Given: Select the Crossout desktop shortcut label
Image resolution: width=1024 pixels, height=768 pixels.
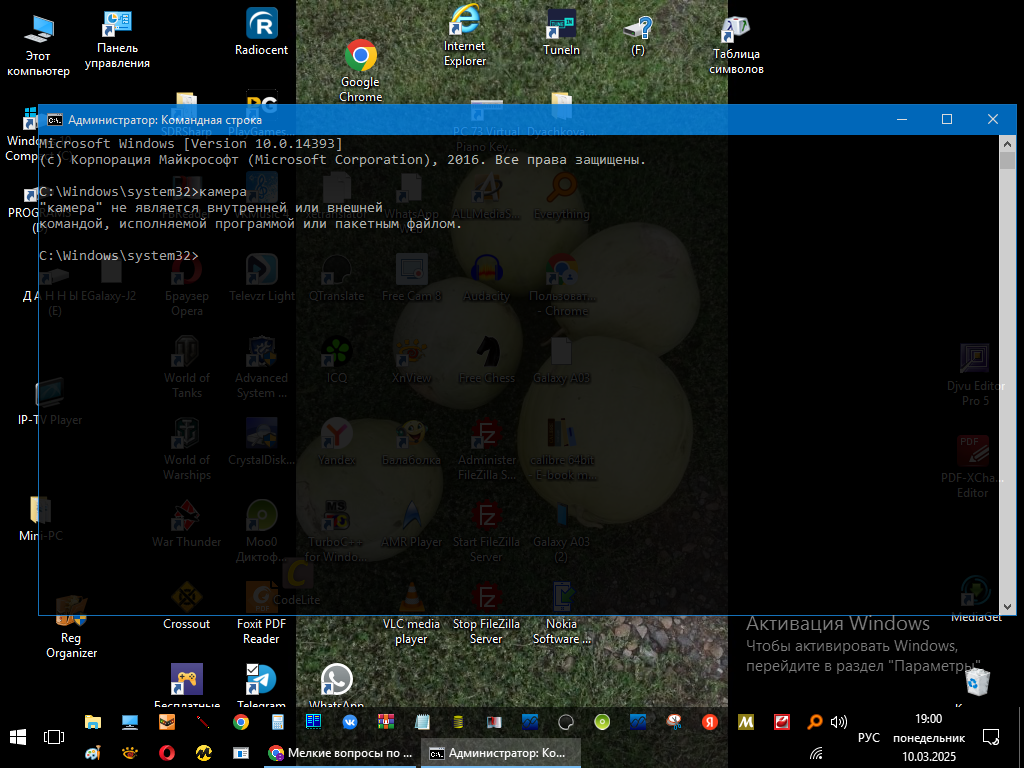Looking at the screenshot, I should click(x=186, y=624).
